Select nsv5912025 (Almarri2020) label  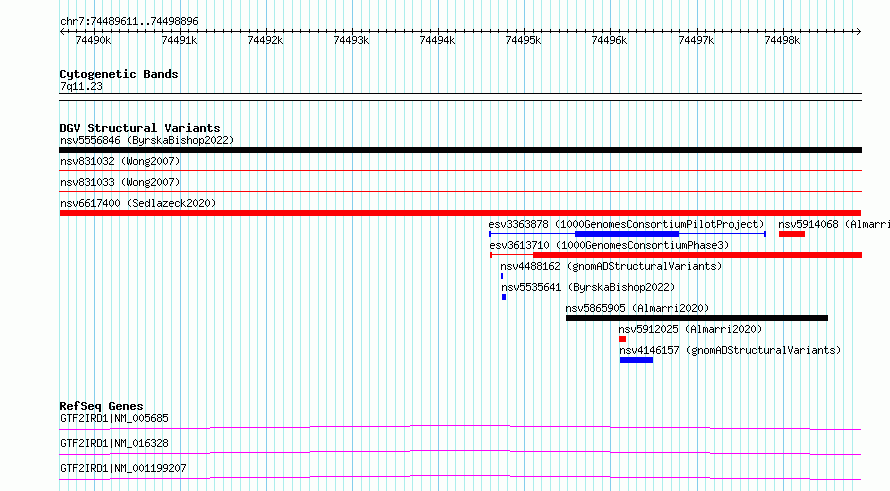(690, 329)
